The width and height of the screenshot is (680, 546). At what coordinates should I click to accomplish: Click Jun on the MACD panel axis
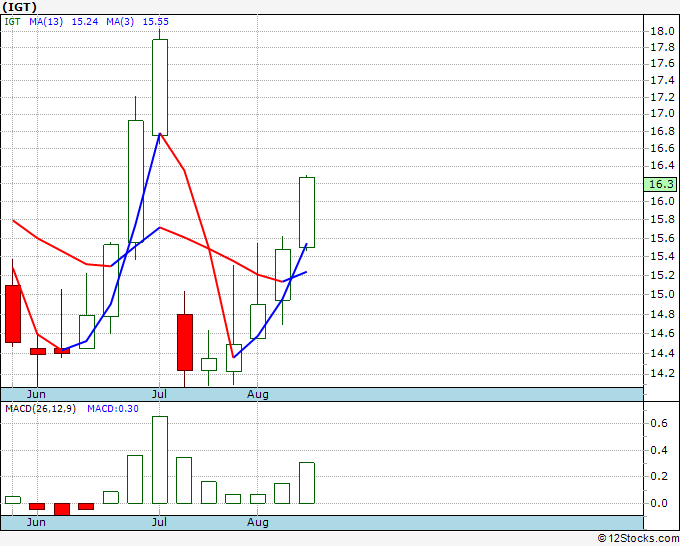[36, 522]
